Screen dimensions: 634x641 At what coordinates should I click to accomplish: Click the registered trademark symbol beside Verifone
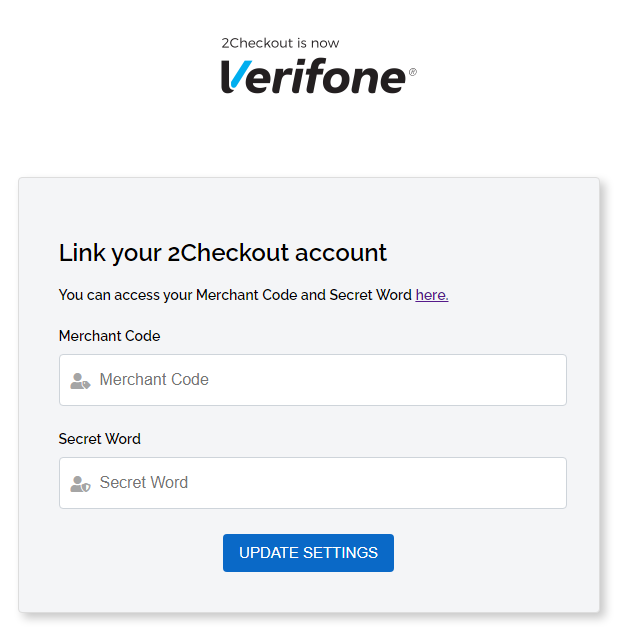click(x=412, y=72)
